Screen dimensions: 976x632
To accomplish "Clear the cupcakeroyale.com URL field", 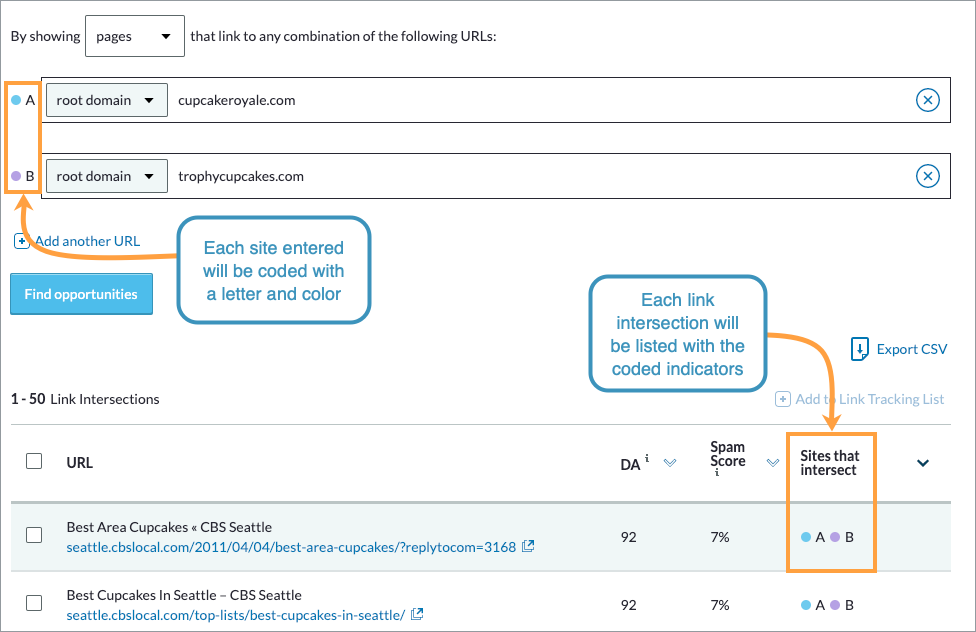I will [928, 100].
